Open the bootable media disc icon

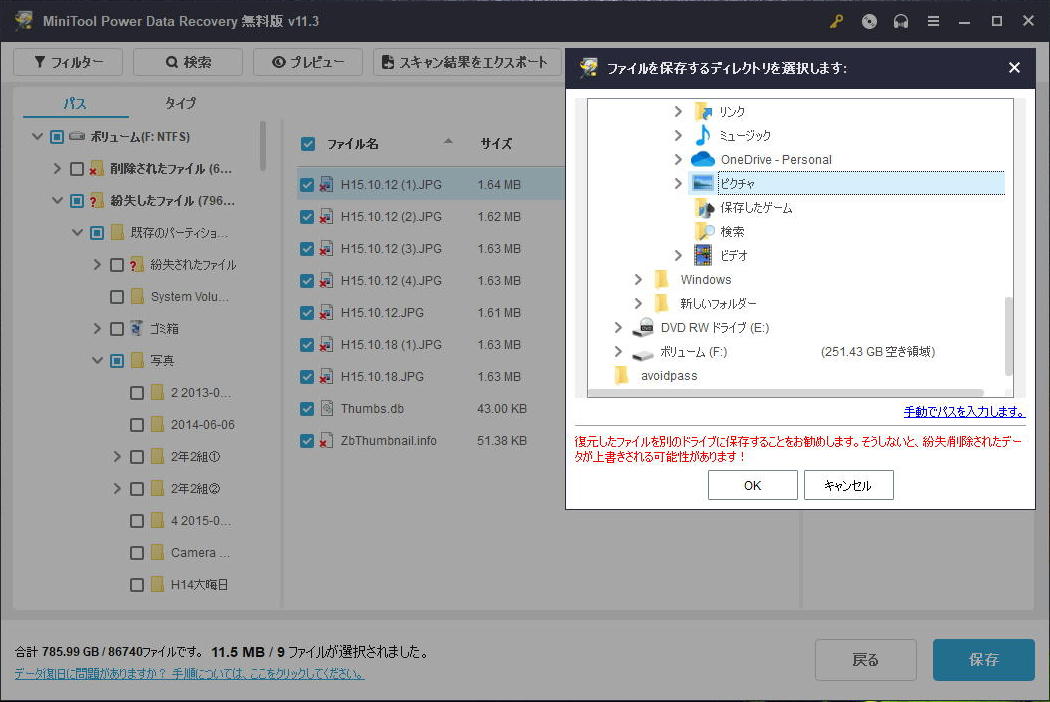868,21
